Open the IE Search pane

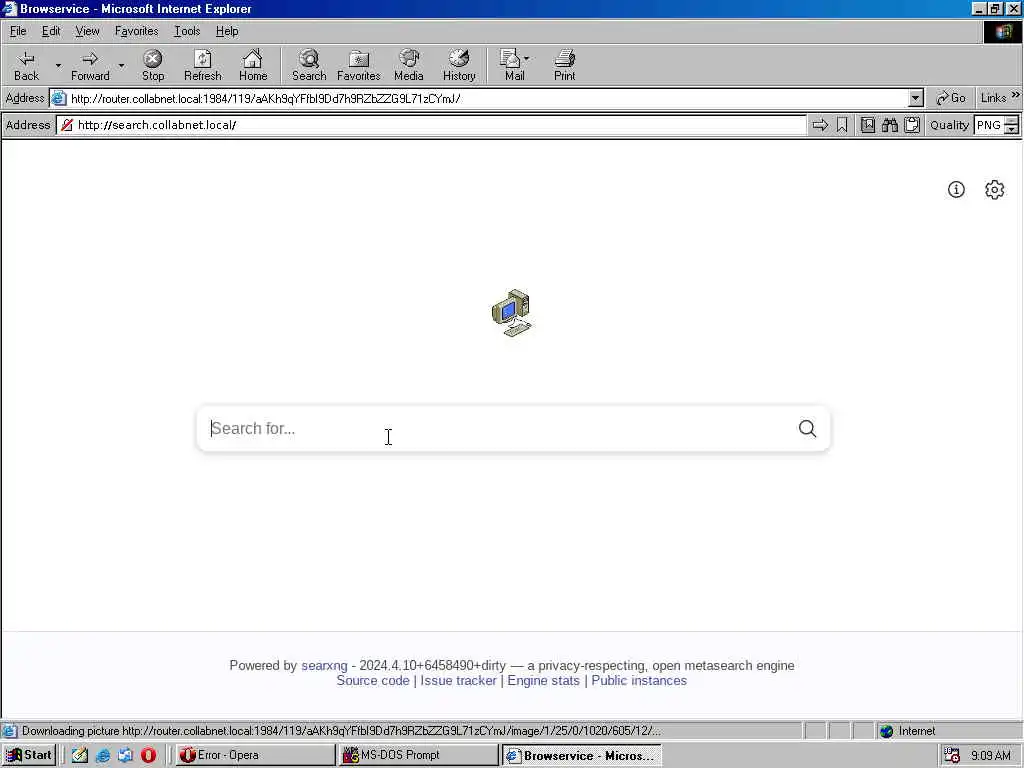coord(309,65)
